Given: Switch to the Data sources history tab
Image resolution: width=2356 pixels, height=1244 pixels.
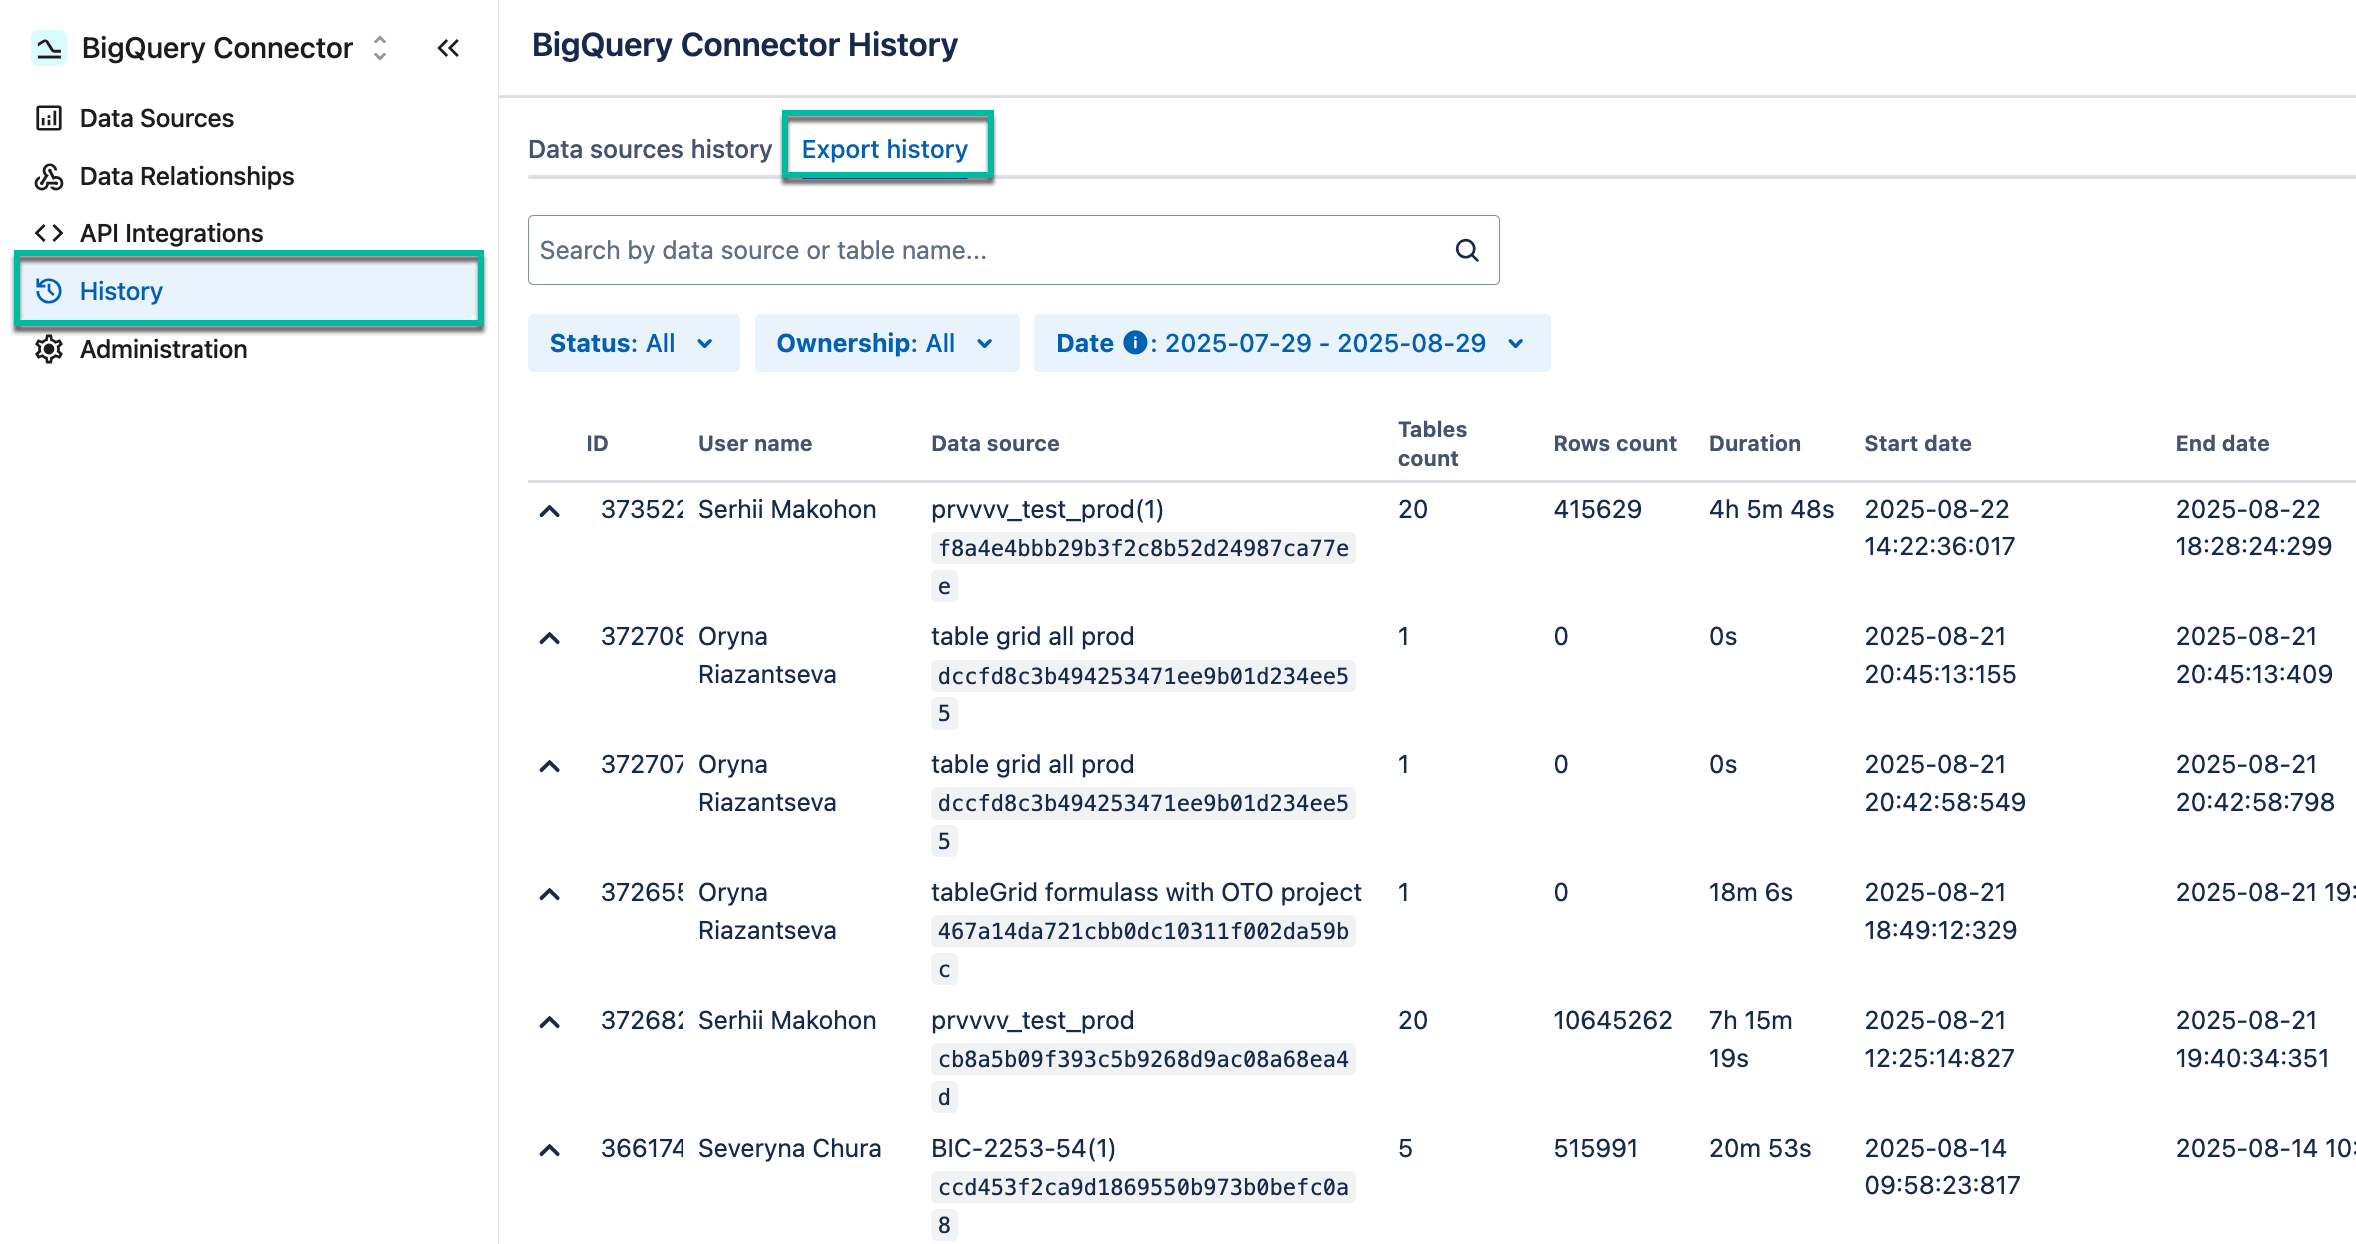Looking at the screenshot, I should tap(650, 148).
